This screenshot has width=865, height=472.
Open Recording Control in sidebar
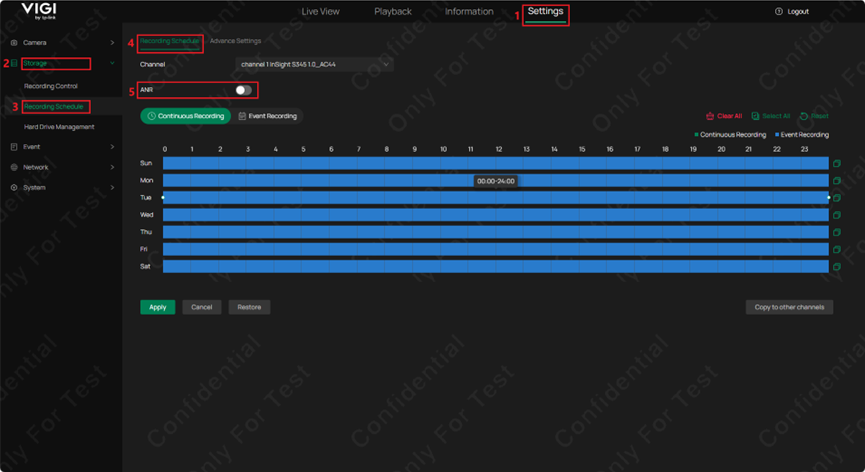[51, 86]
